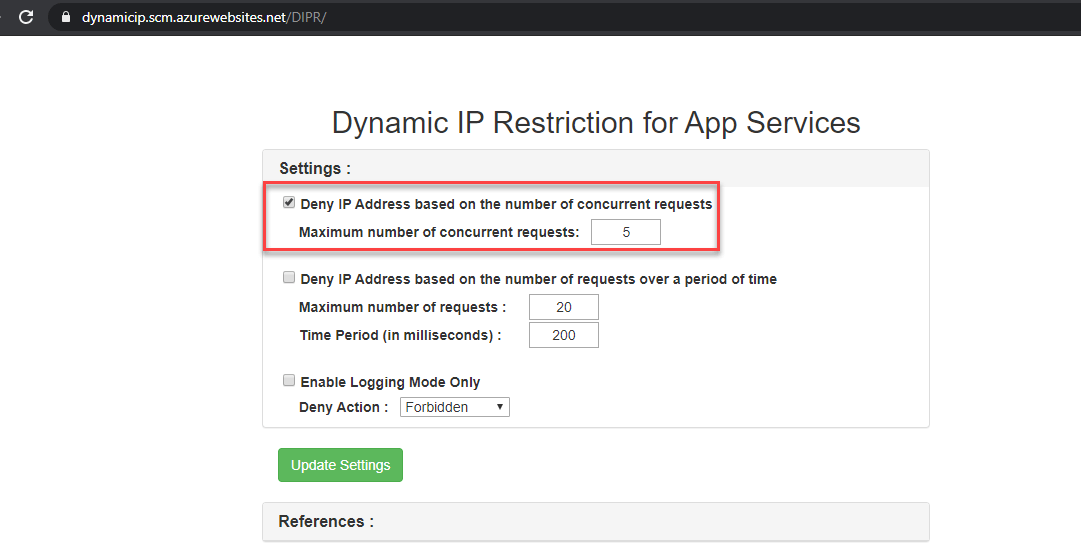
Task: Click the 'Time Period (in milliseconds)' label
Action: click(400, 335)
